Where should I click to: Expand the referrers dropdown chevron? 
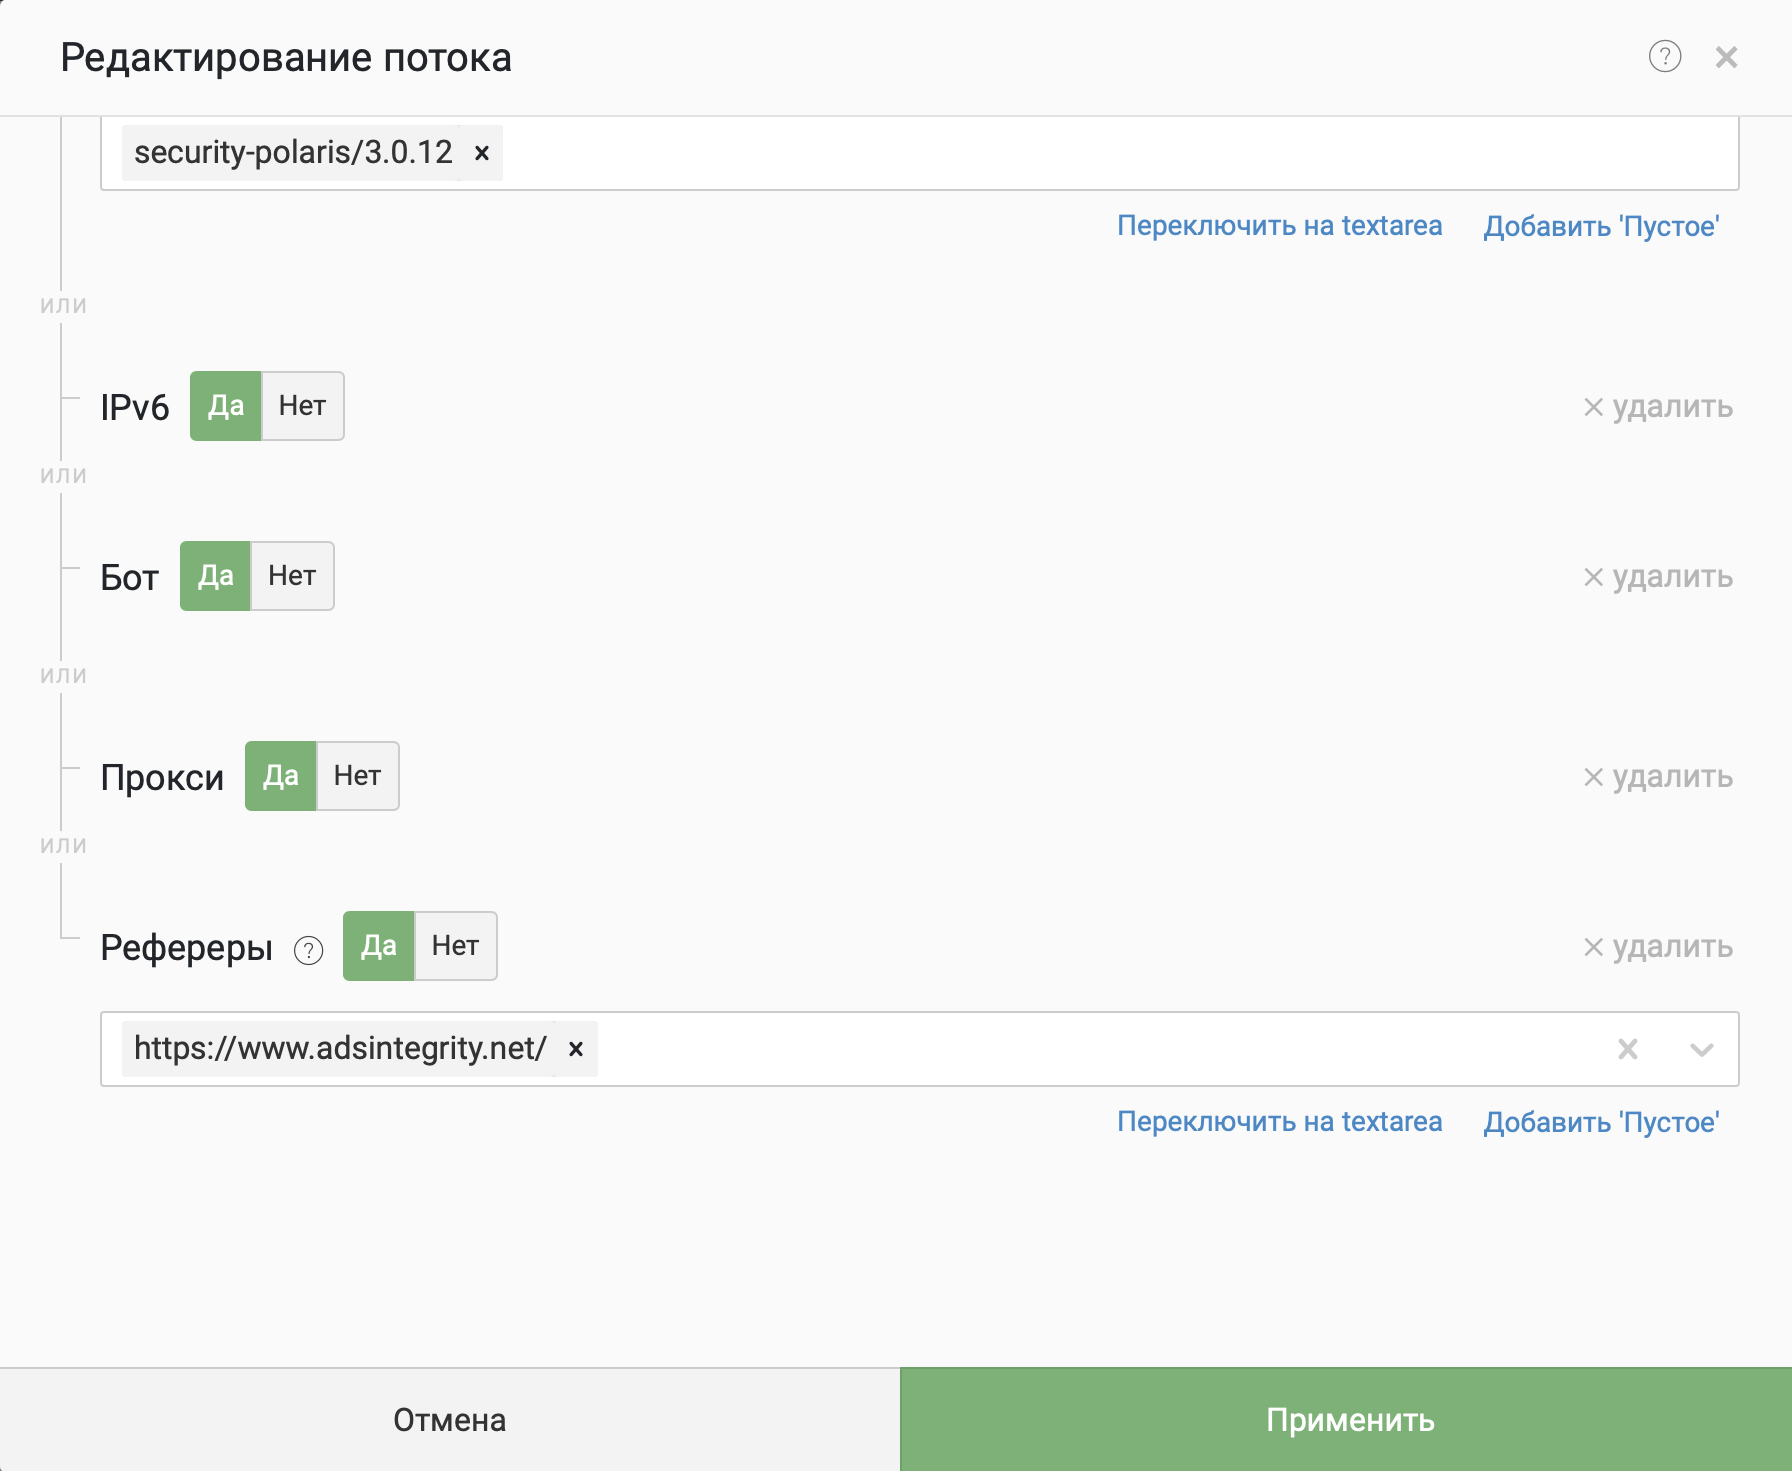pyautogui.click(x=1701, y=1049)
